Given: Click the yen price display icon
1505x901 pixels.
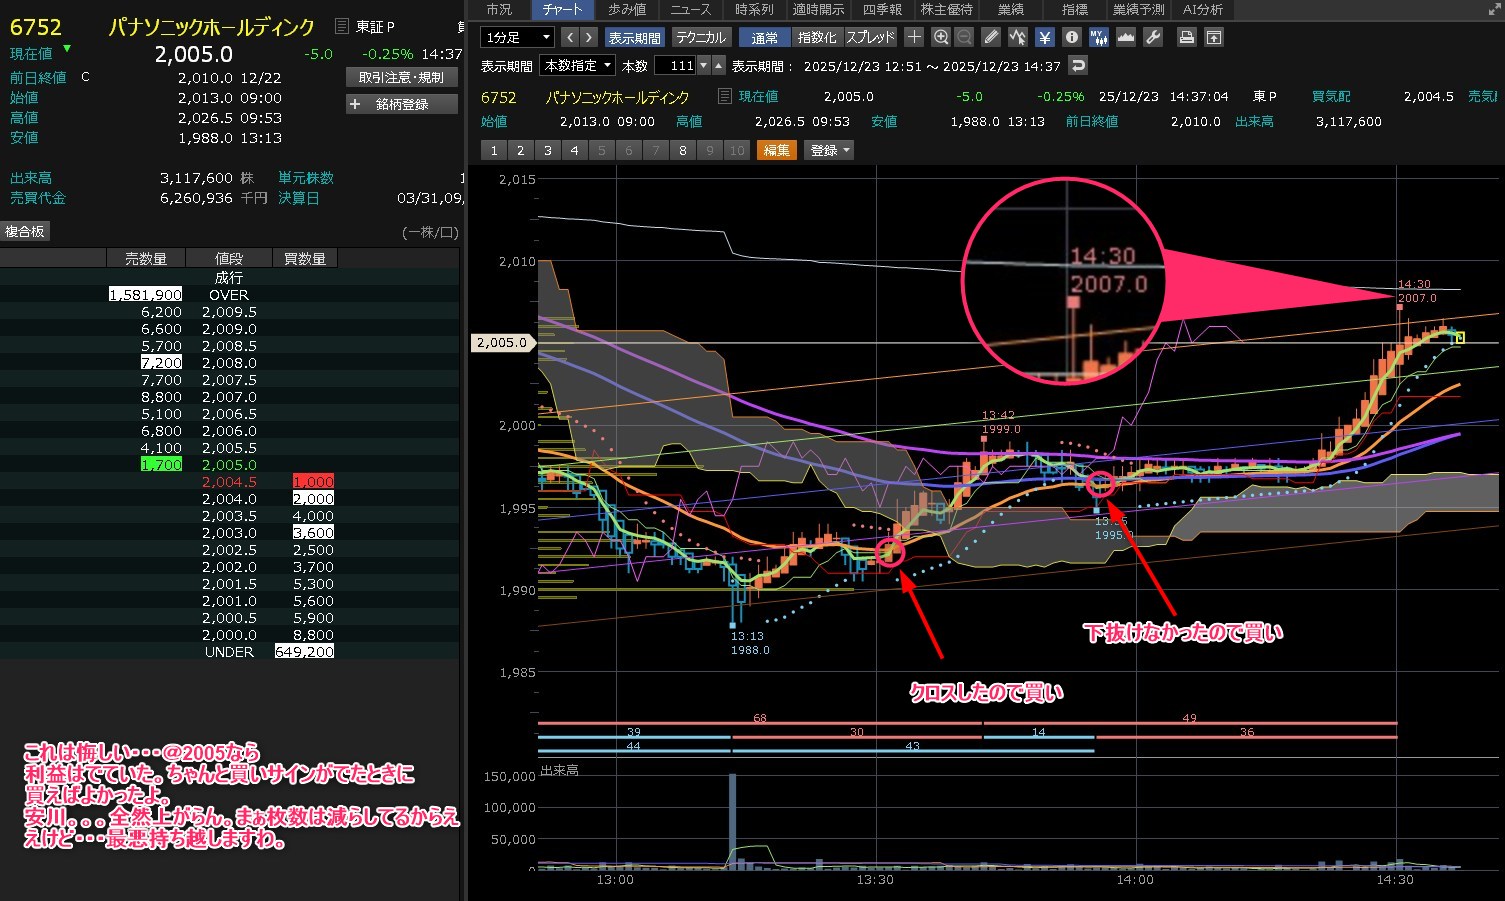Looking at the screenshot, I should pos(1044,37).
